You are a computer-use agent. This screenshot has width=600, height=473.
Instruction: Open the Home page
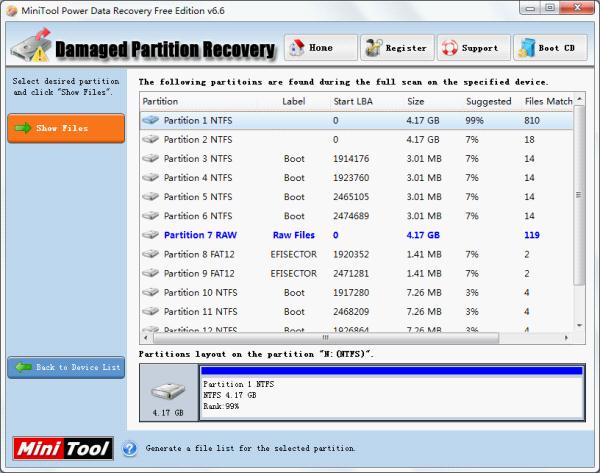(321, 48)
